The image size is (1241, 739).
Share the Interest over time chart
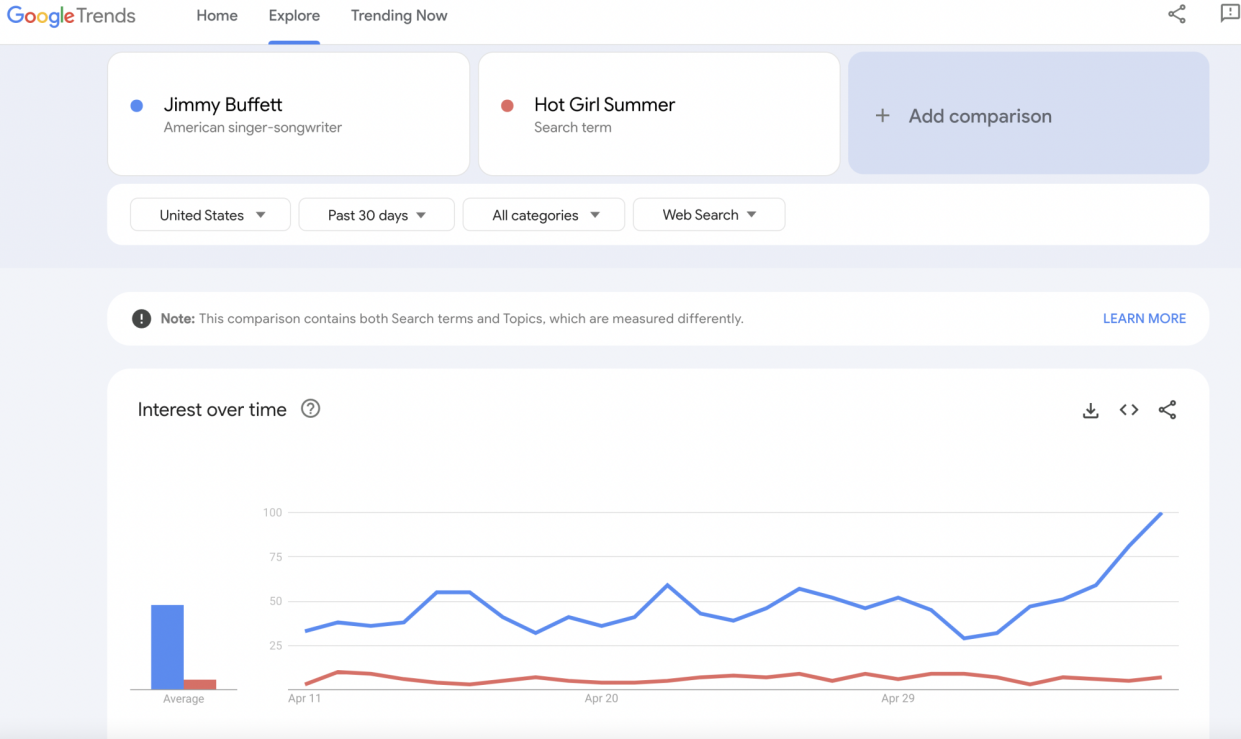click(x=1167, y=410)
